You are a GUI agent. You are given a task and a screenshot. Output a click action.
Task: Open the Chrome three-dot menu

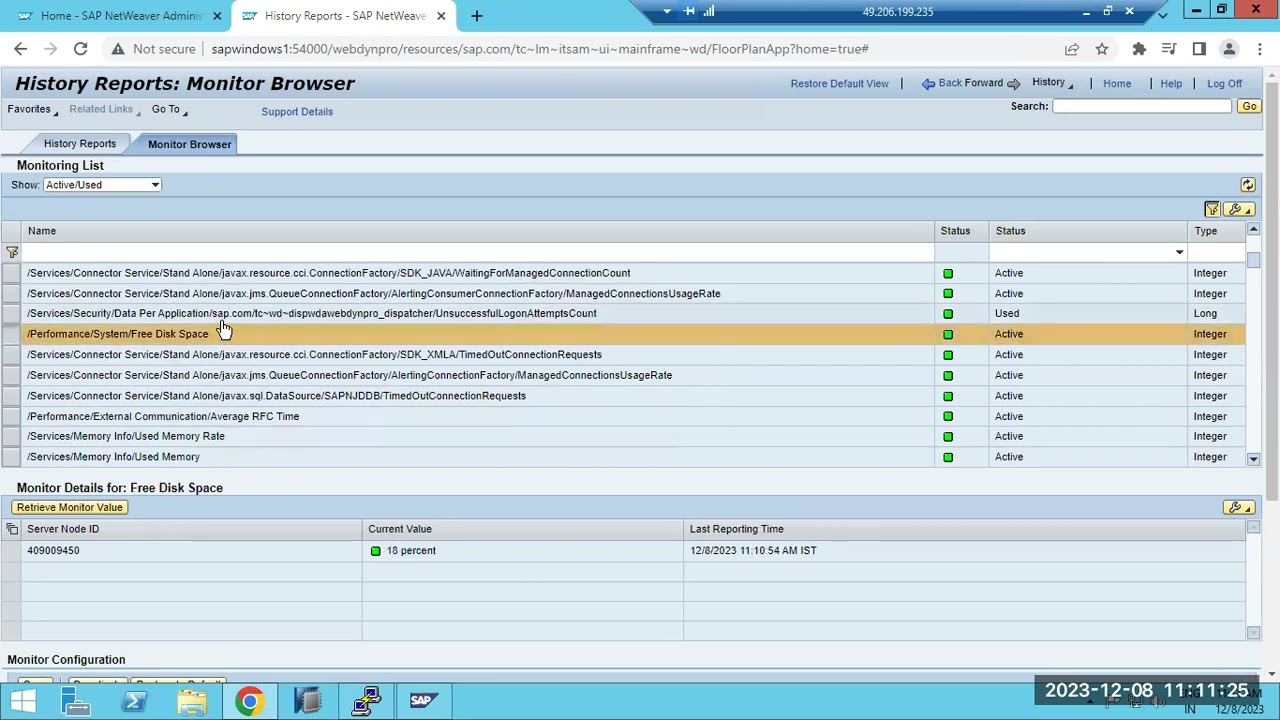(1258, 49)
